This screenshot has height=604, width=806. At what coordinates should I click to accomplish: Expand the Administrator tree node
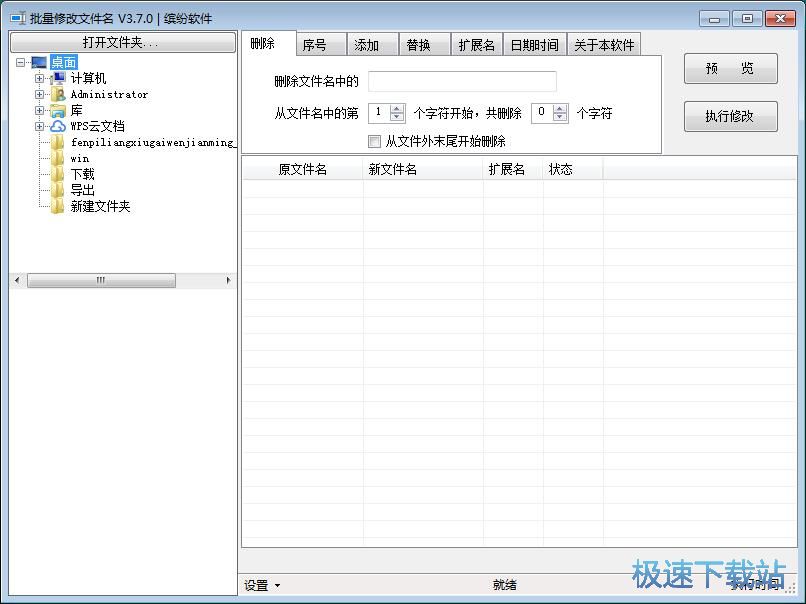click(x=40, y=95)
